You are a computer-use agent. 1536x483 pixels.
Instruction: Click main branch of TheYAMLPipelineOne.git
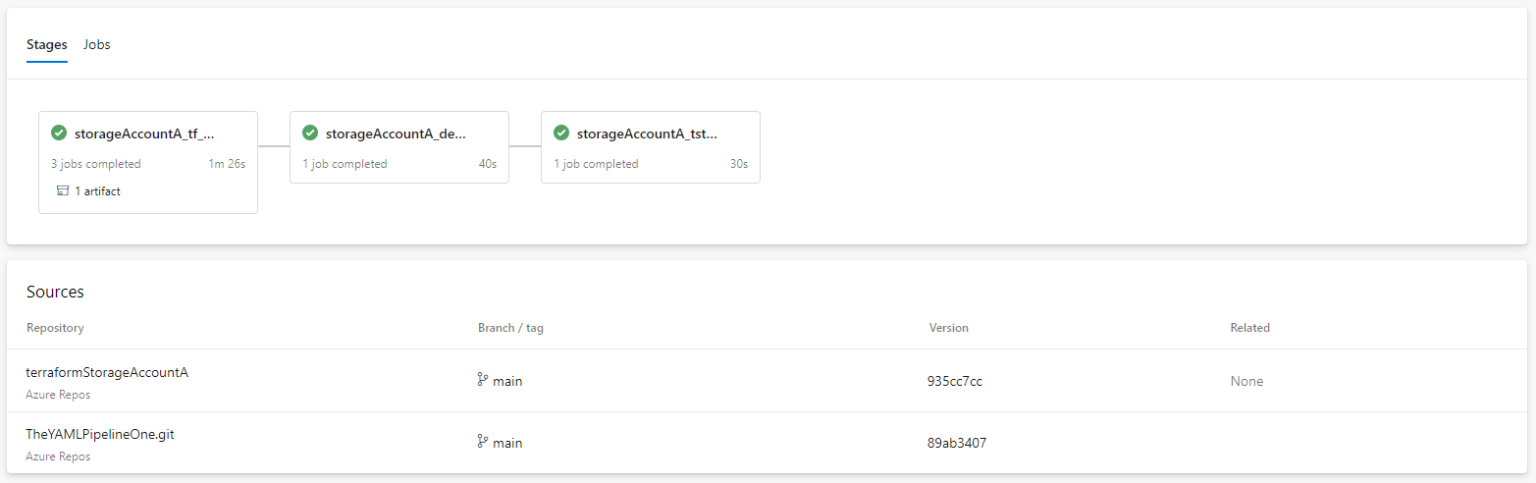pos(508,443)
